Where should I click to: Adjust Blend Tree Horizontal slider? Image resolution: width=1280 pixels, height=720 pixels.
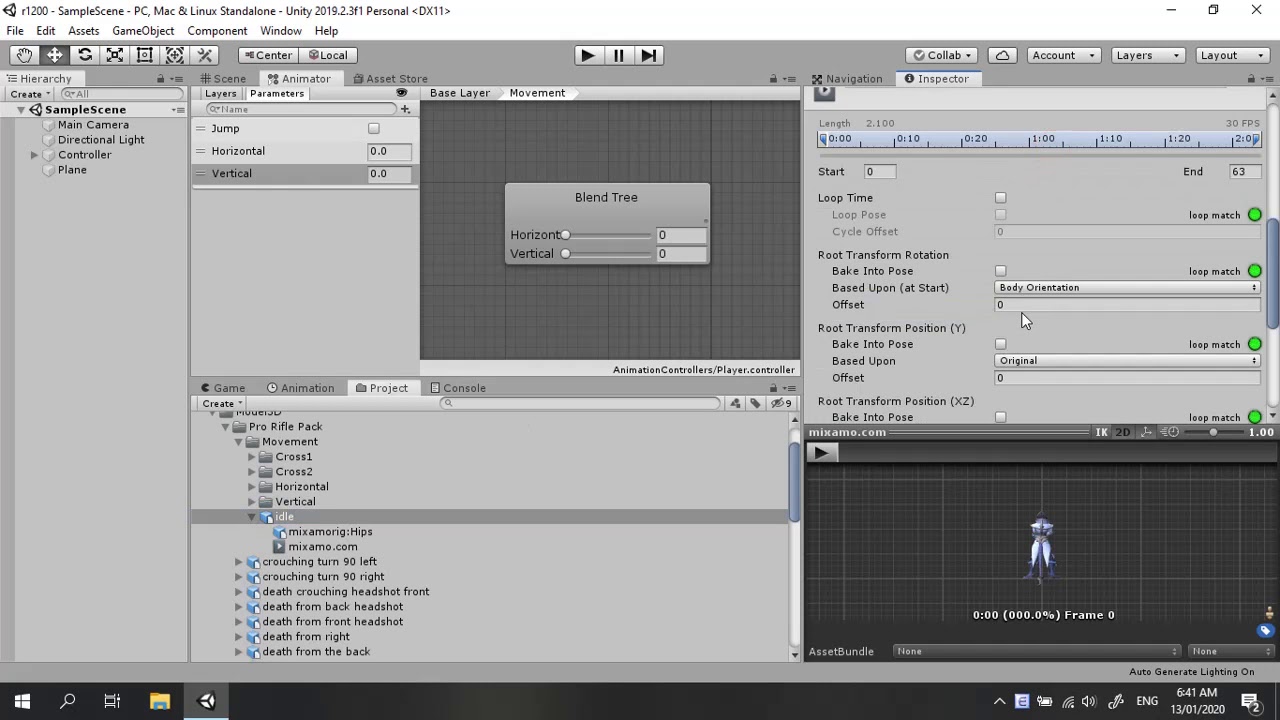[608, 235]
